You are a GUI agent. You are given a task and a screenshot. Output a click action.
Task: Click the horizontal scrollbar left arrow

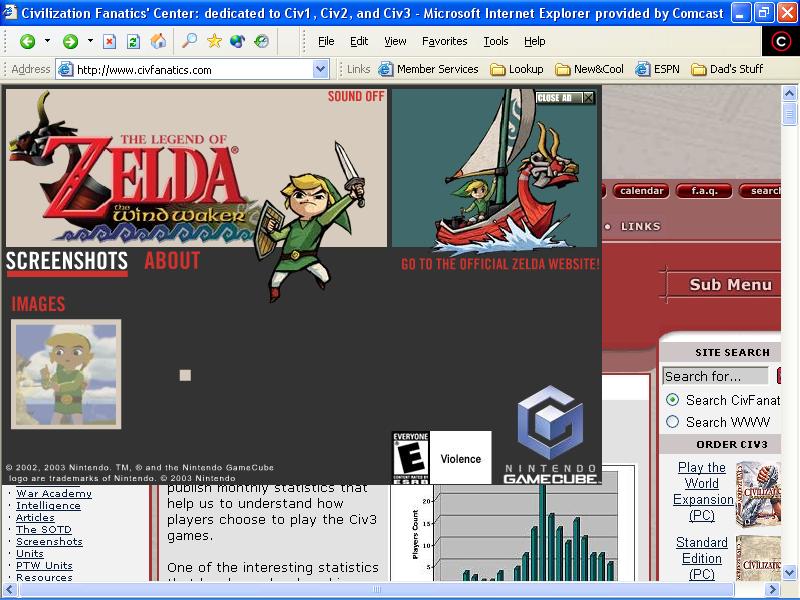click(x=9, y=589)
